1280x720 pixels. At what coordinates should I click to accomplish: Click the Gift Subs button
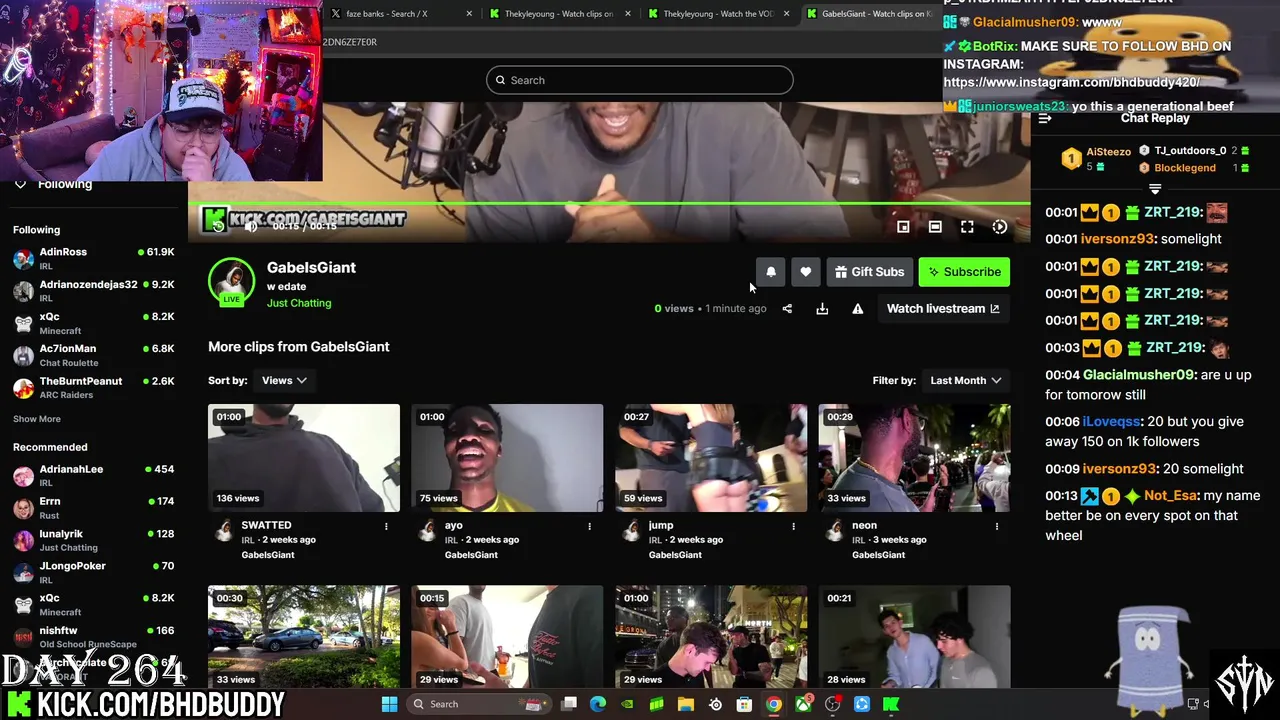pos(869,272)
